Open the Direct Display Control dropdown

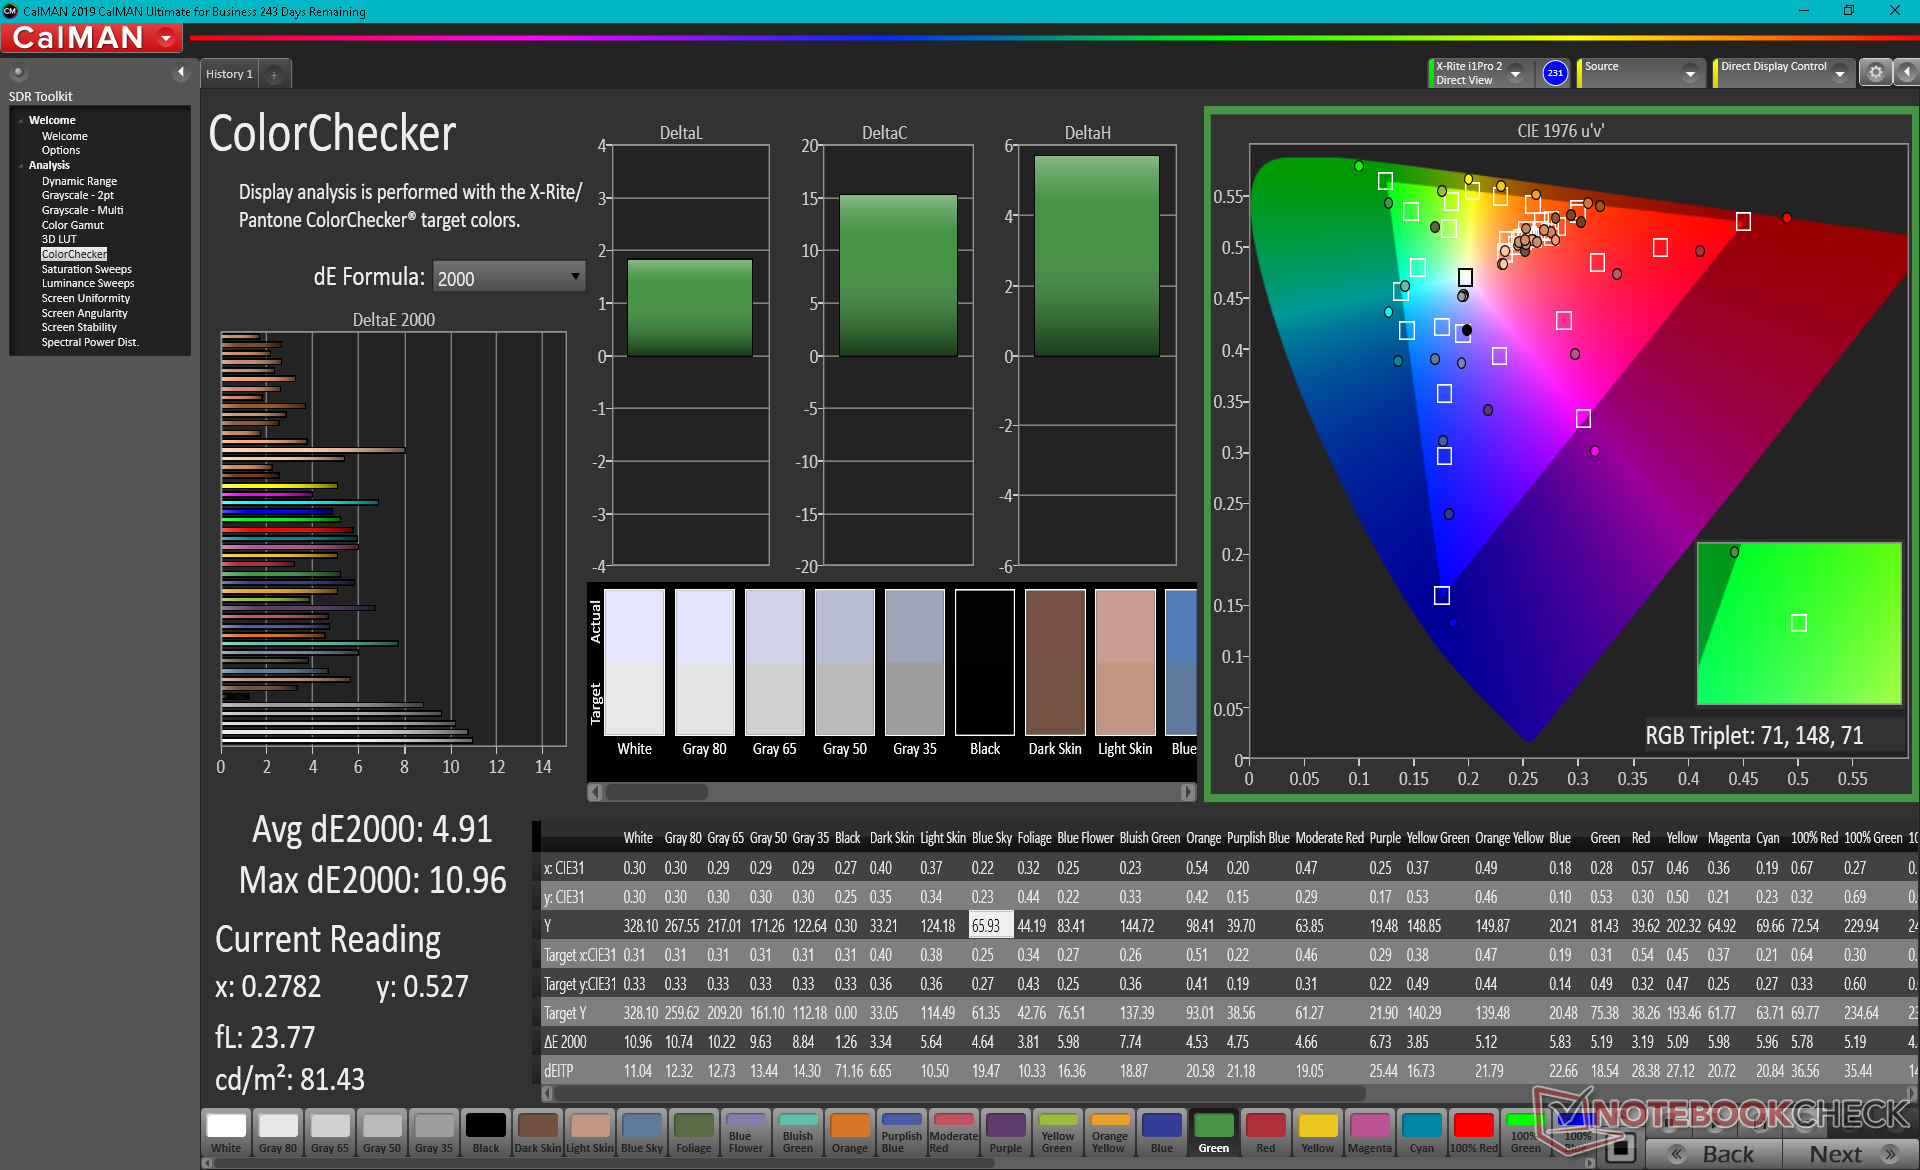point(1839,74)
